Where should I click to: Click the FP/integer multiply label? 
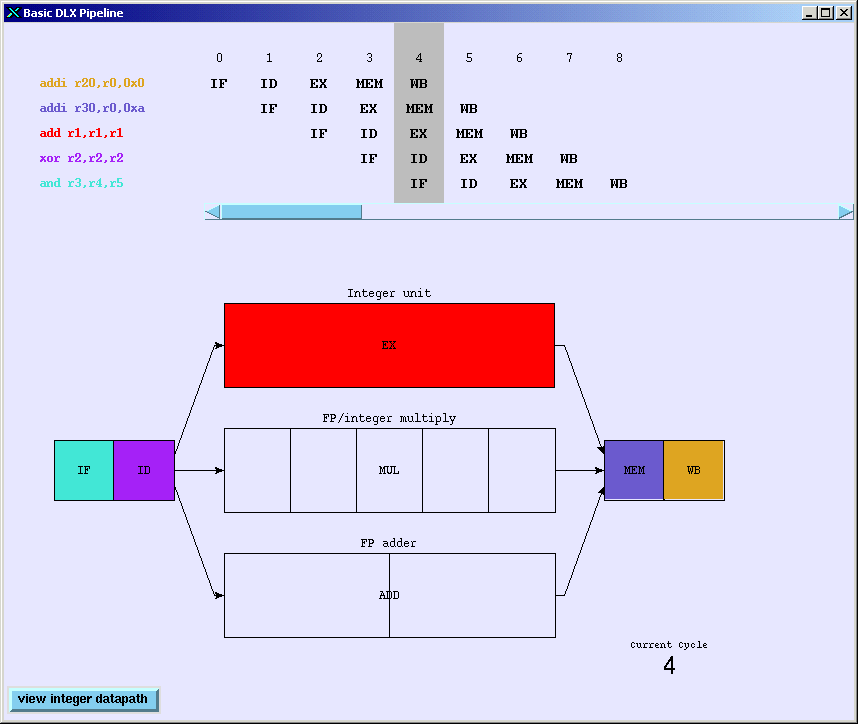tap(389, 419)
